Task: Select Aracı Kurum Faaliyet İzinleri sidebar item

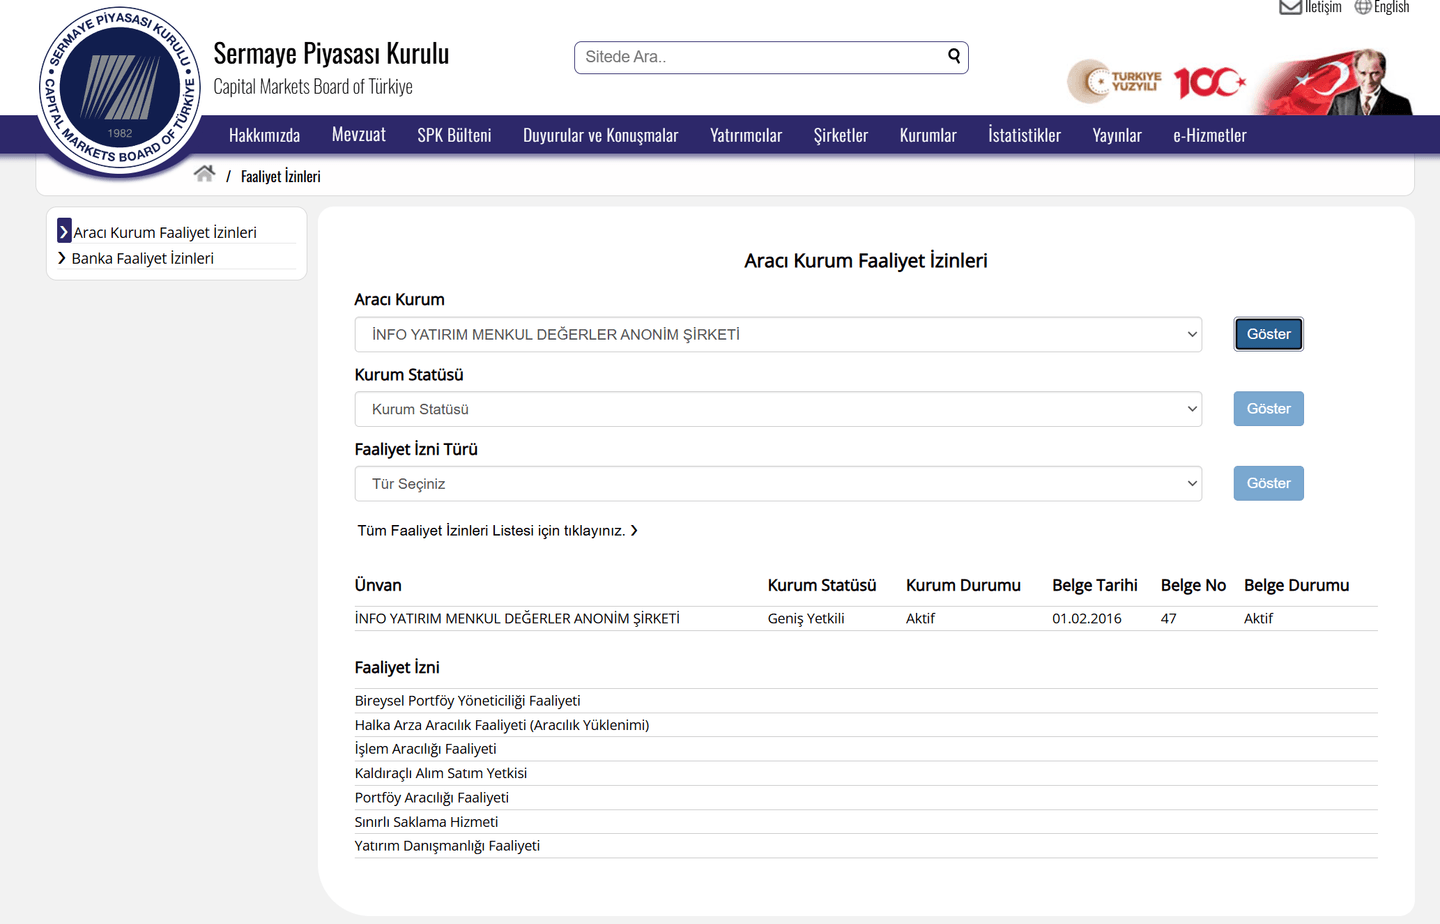Action: (x=164, y=232)
